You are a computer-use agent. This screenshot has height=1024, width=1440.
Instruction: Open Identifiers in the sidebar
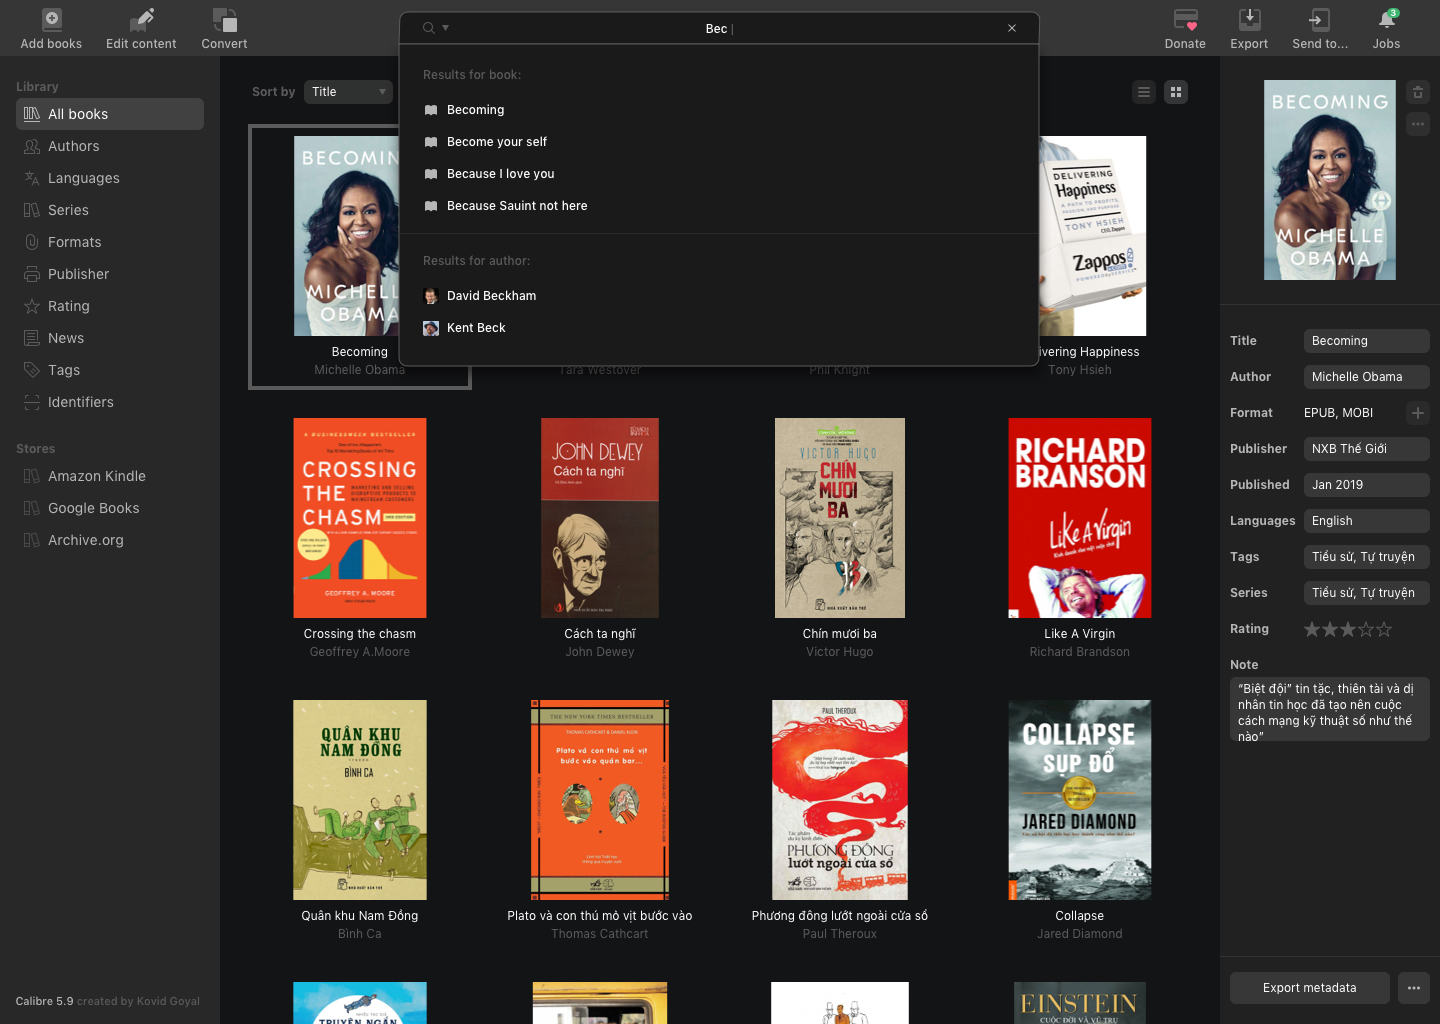pyautogui.click(x=110, y=402)
